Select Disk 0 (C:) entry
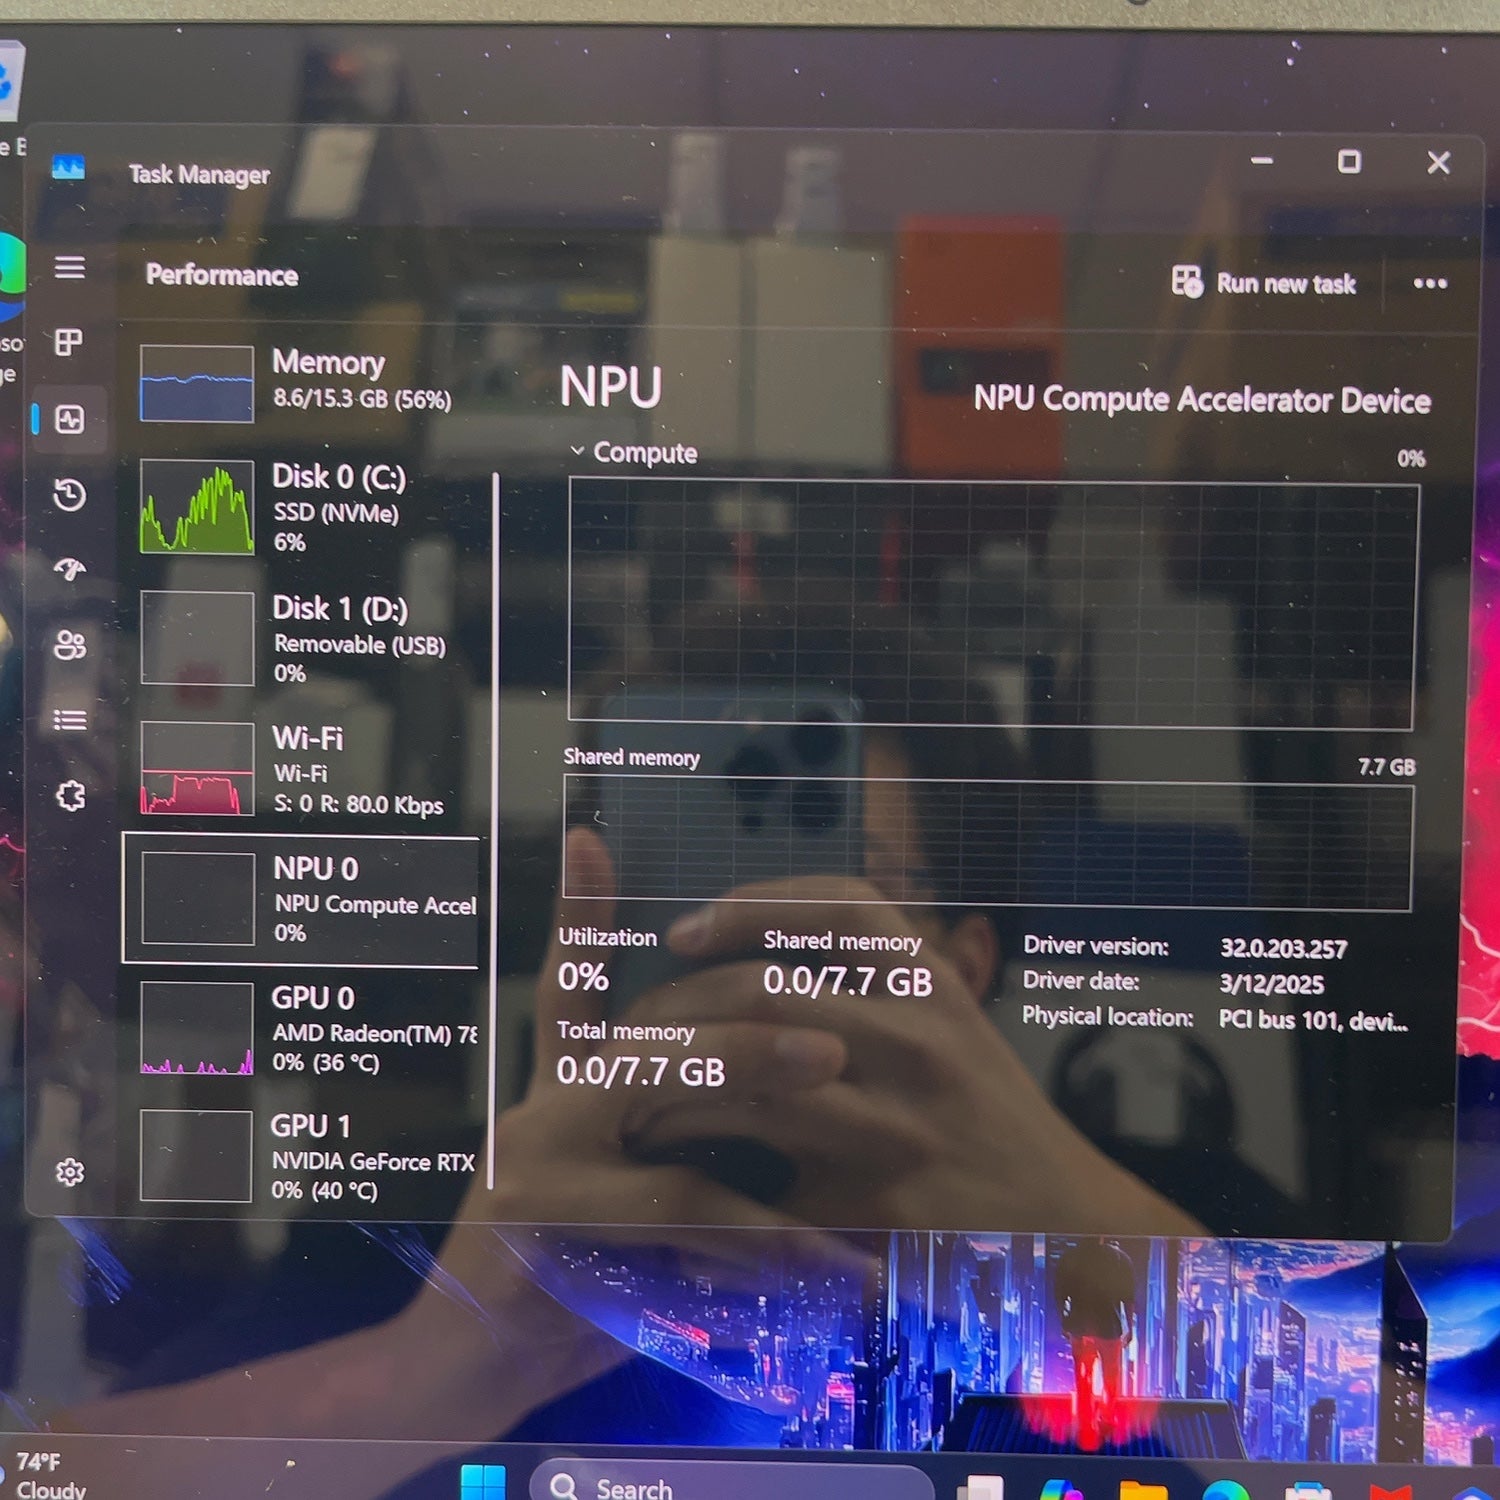 300,507
